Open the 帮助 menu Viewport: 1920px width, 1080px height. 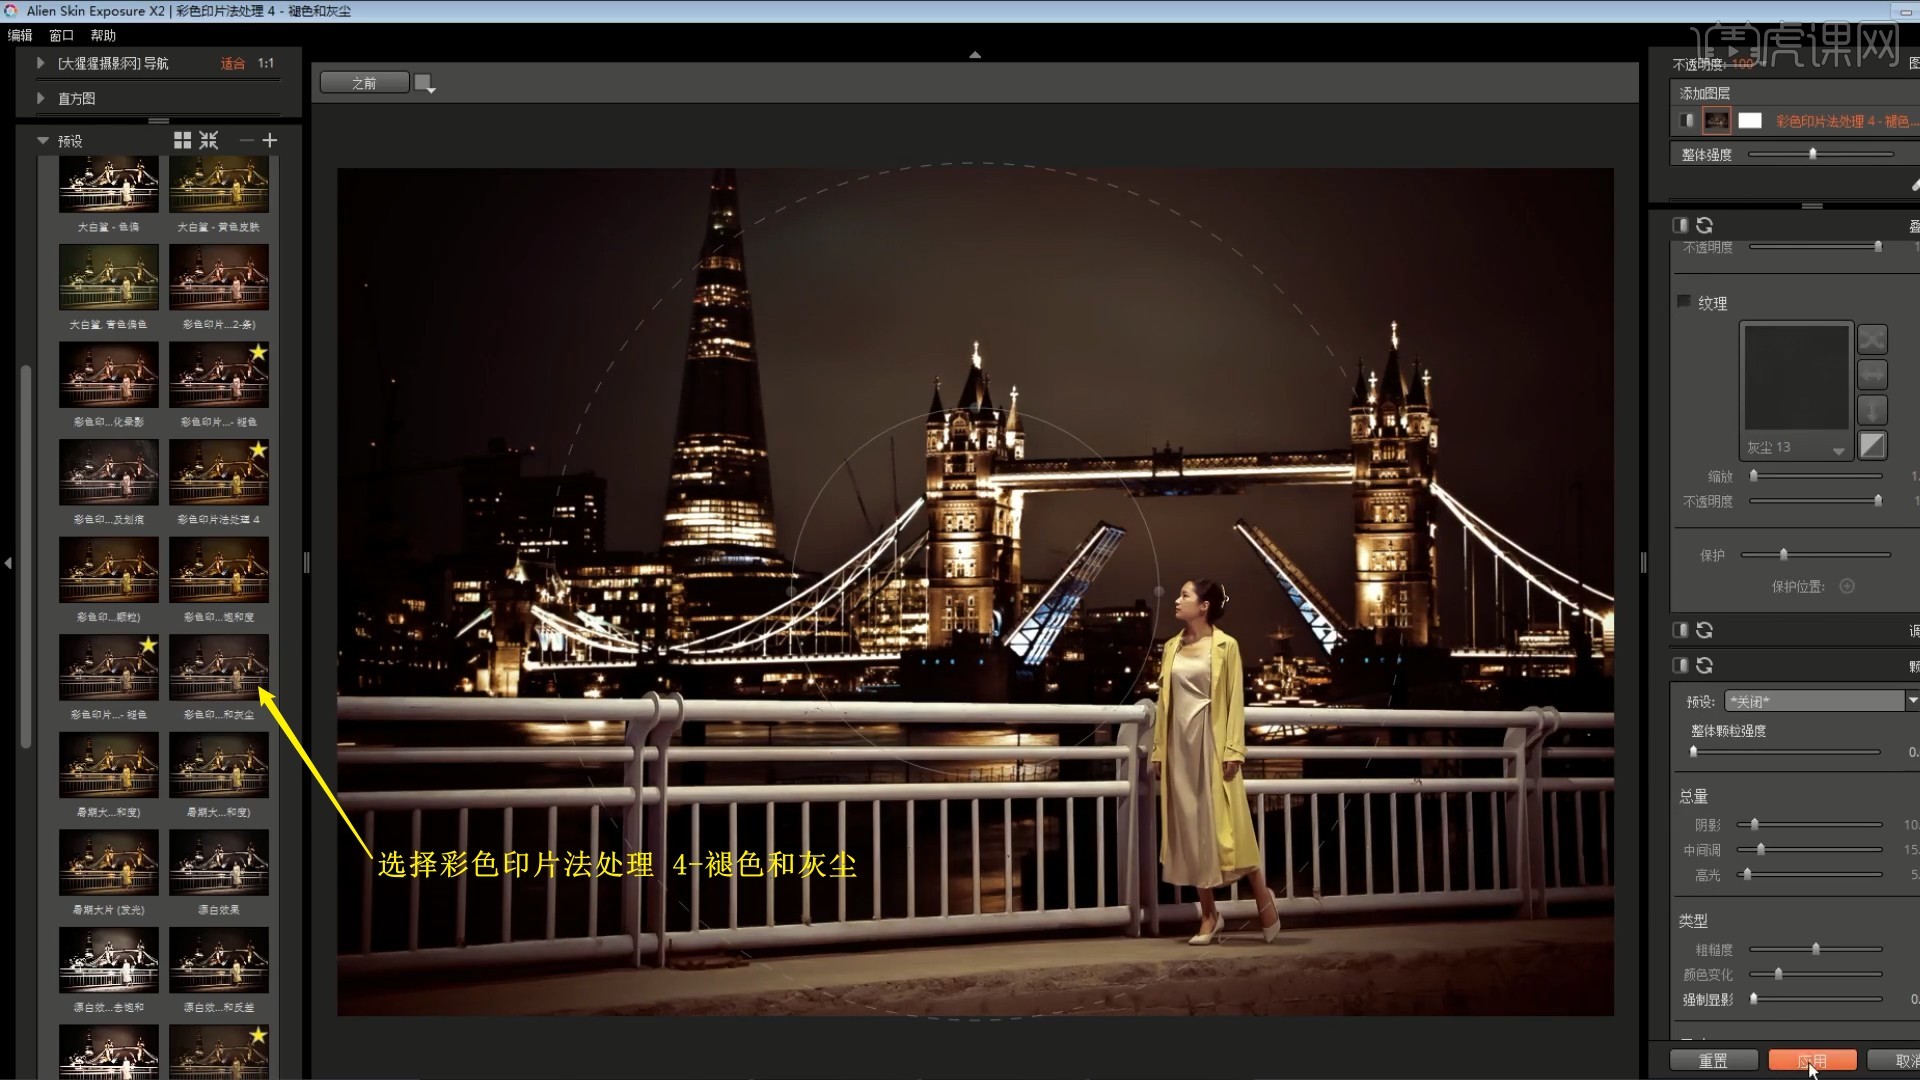[103, 35]
